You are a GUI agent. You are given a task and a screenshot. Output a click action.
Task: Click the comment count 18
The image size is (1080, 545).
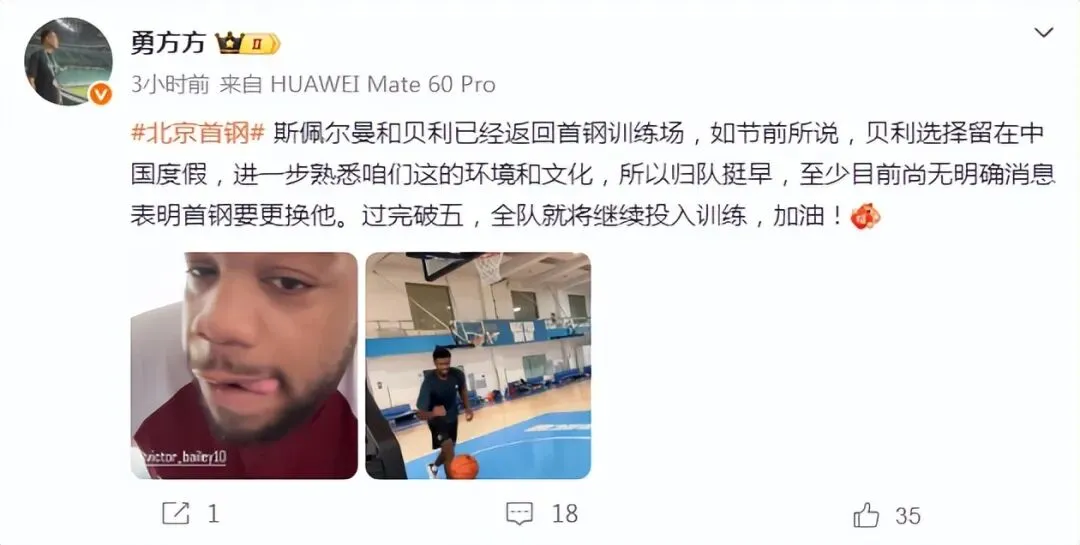(564, 514)
